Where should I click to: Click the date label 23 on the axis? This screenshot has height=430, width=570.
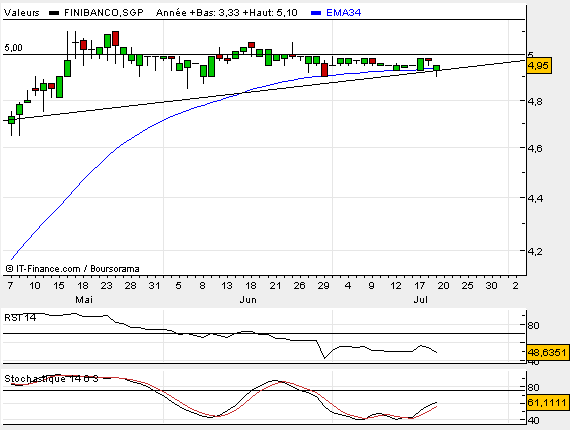[x=107, y=286]
